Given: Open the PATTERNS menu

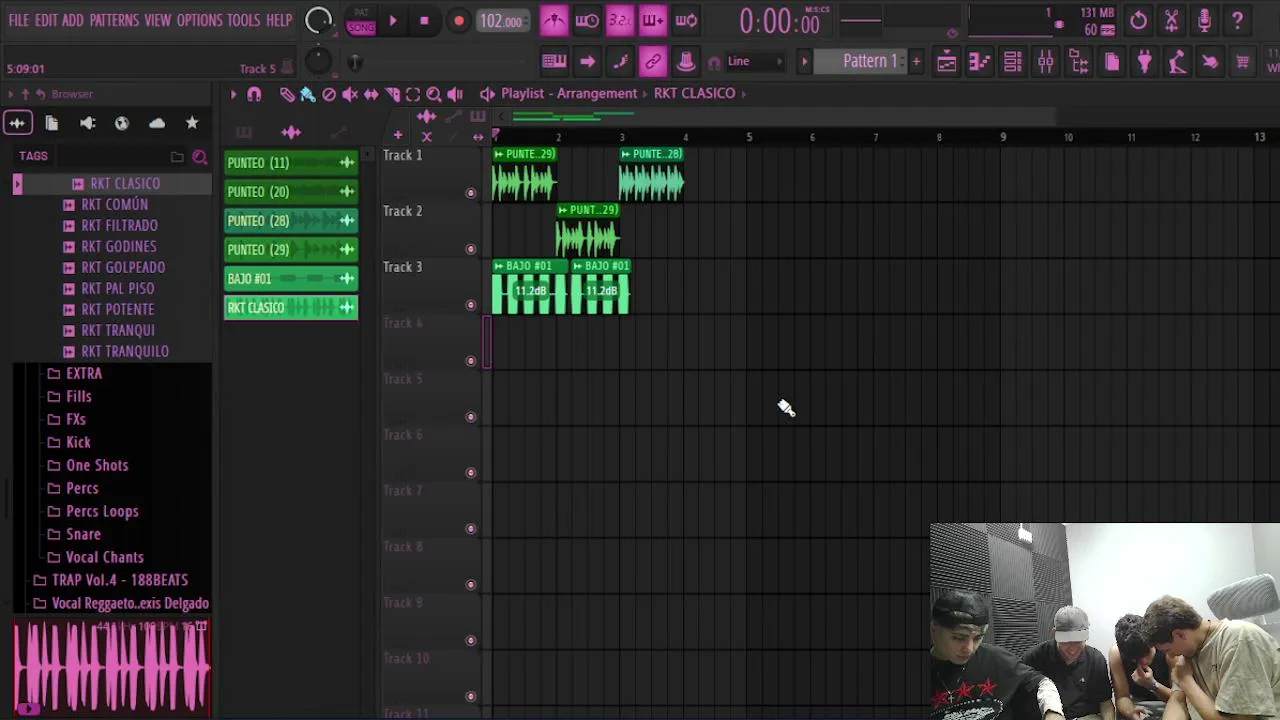Looking at the screenshot, I should (114, 20).
